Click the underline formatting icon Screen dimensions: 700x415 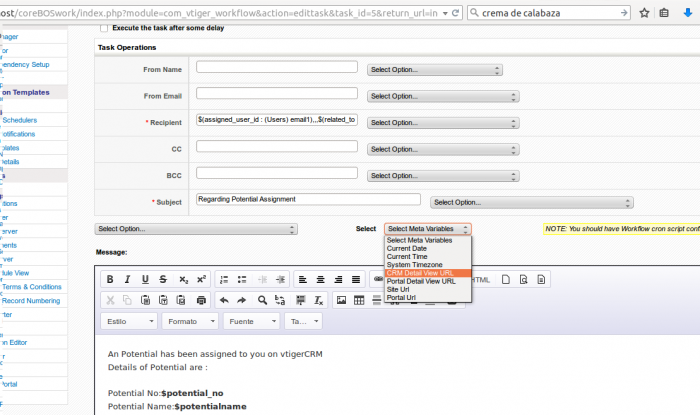pyautogui.click(x=146, y=279)
